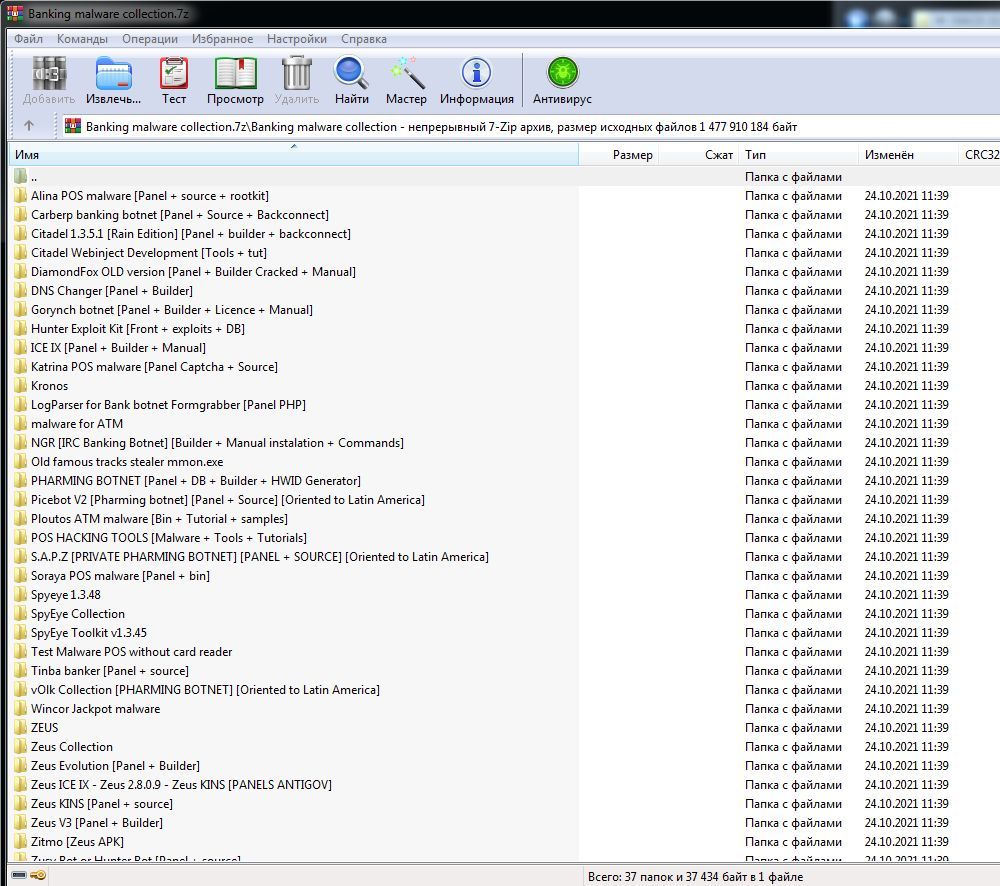This screenshot has width=1000, height=886.
Task: Launch the Мастер wizard wand icon
Action: (x=406, y=74)
